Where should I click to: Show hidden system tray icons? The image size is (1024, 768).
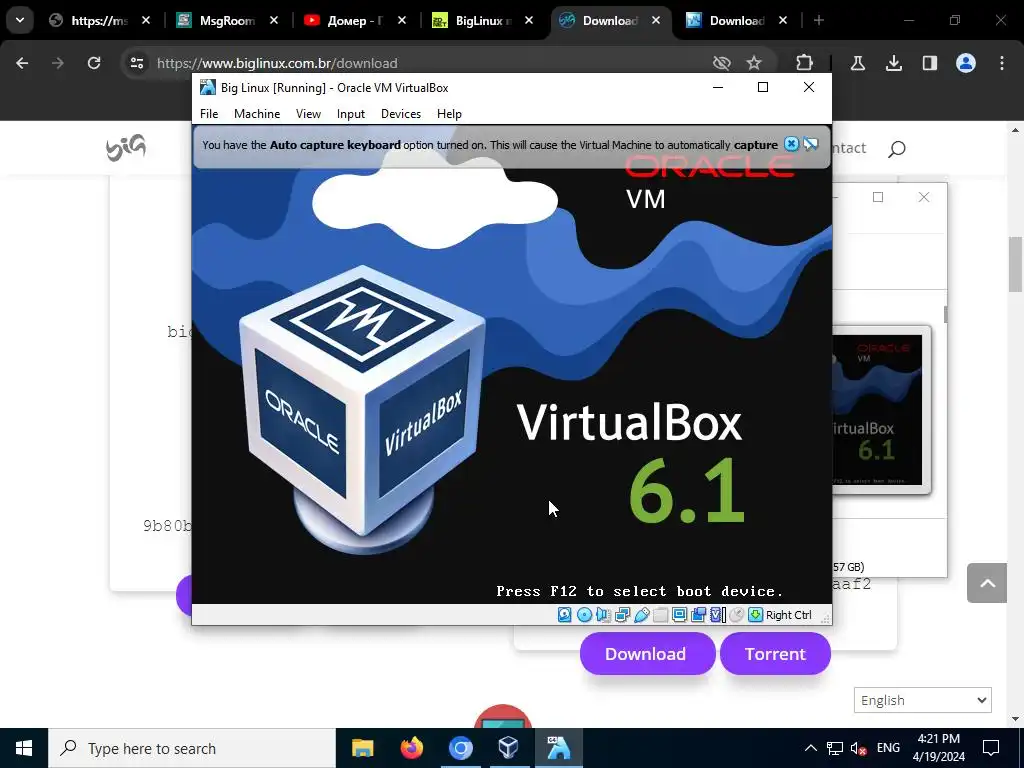[810, 748]
